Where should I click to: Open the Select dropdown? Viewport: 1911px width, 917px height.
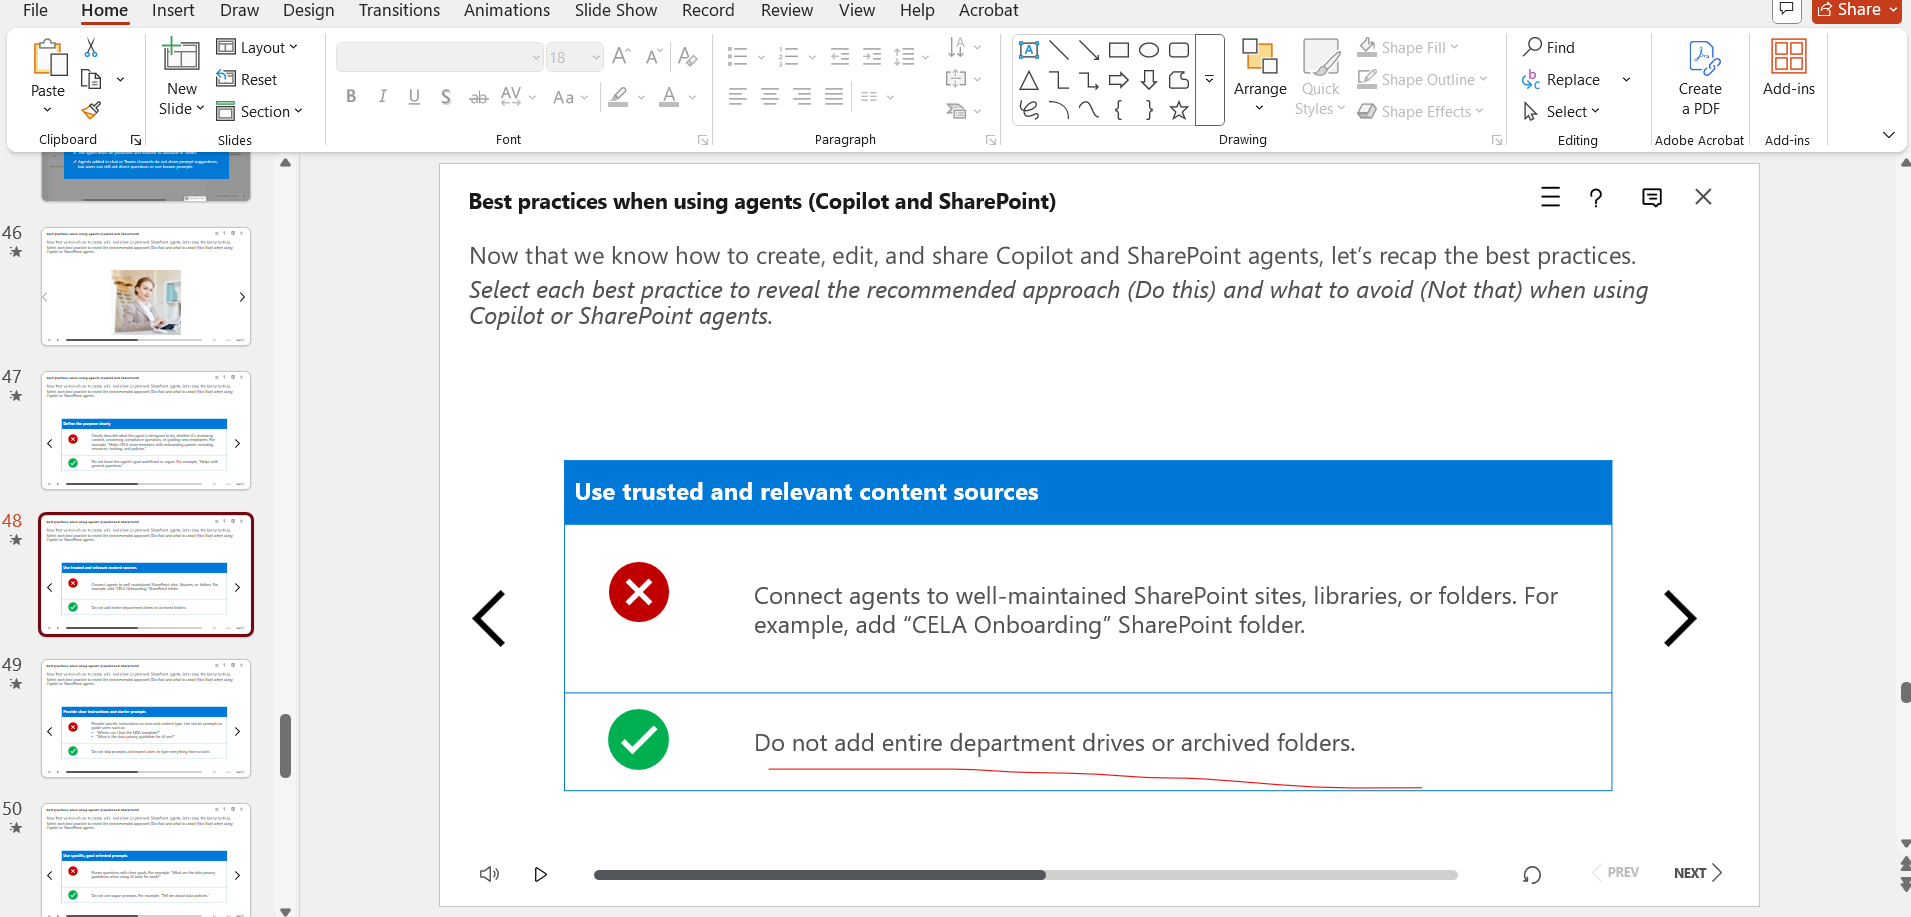(1561, 111)
